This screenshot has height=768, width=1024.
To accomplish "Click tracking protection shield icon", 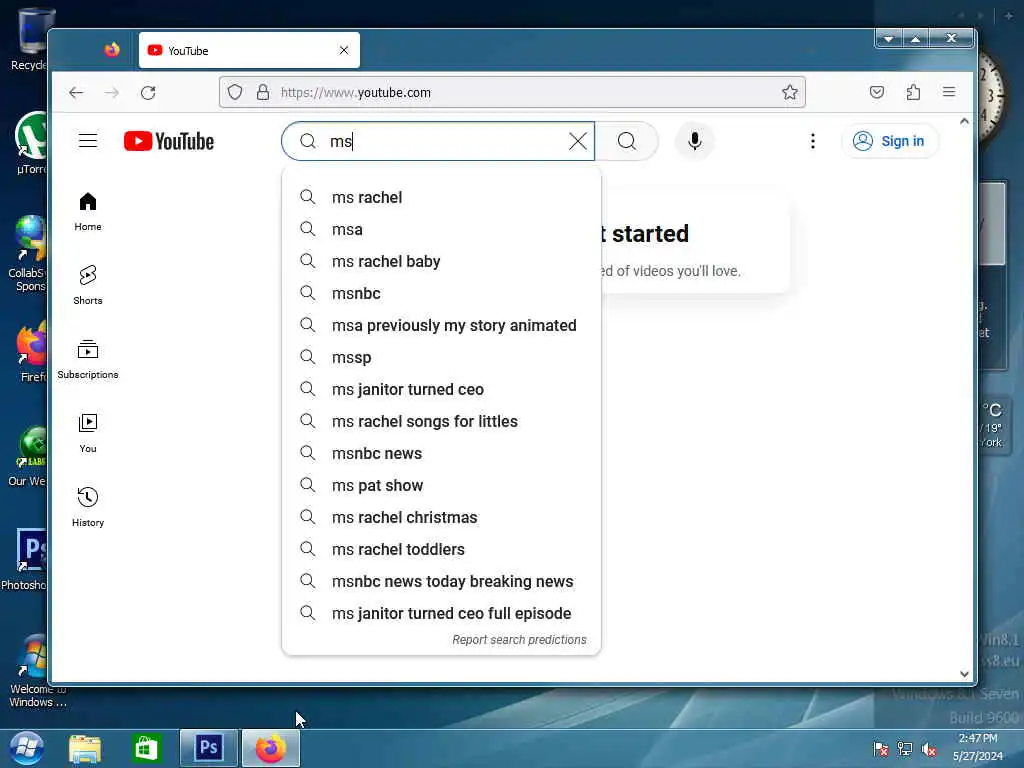I will [235, 93].
